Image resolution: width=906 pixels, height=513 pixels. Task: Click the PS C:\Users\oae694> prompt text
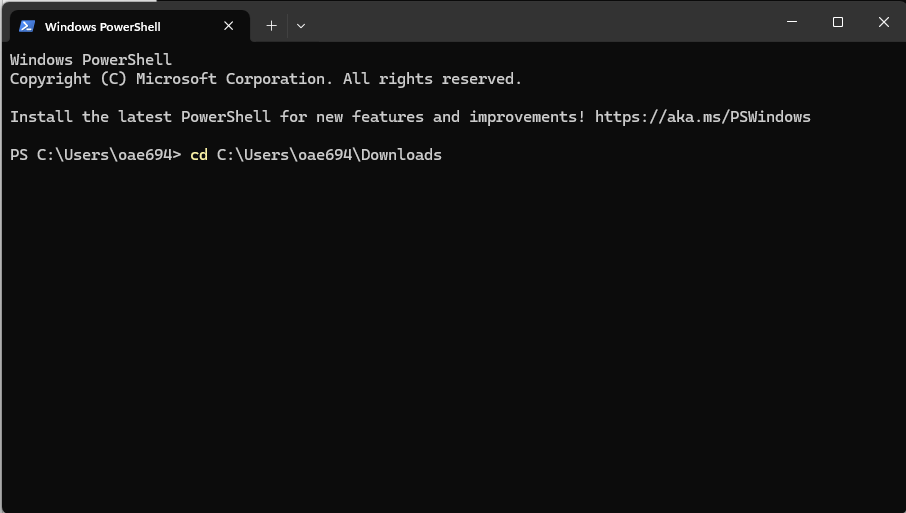(x=95, y=155)
